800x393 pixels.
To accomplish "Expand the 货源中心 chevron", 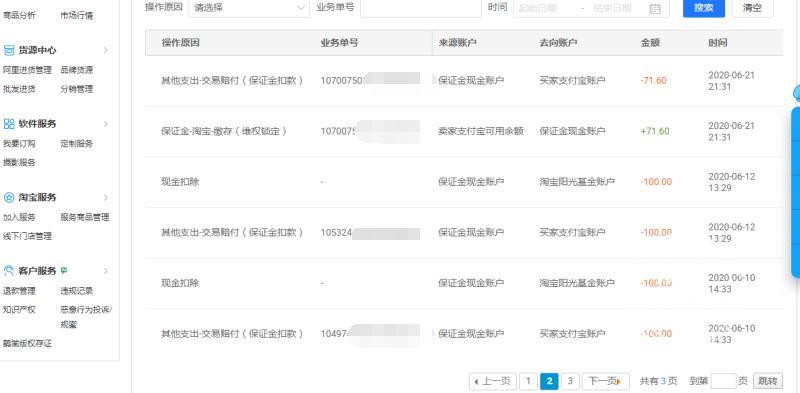I will click(x=106, y=50).
